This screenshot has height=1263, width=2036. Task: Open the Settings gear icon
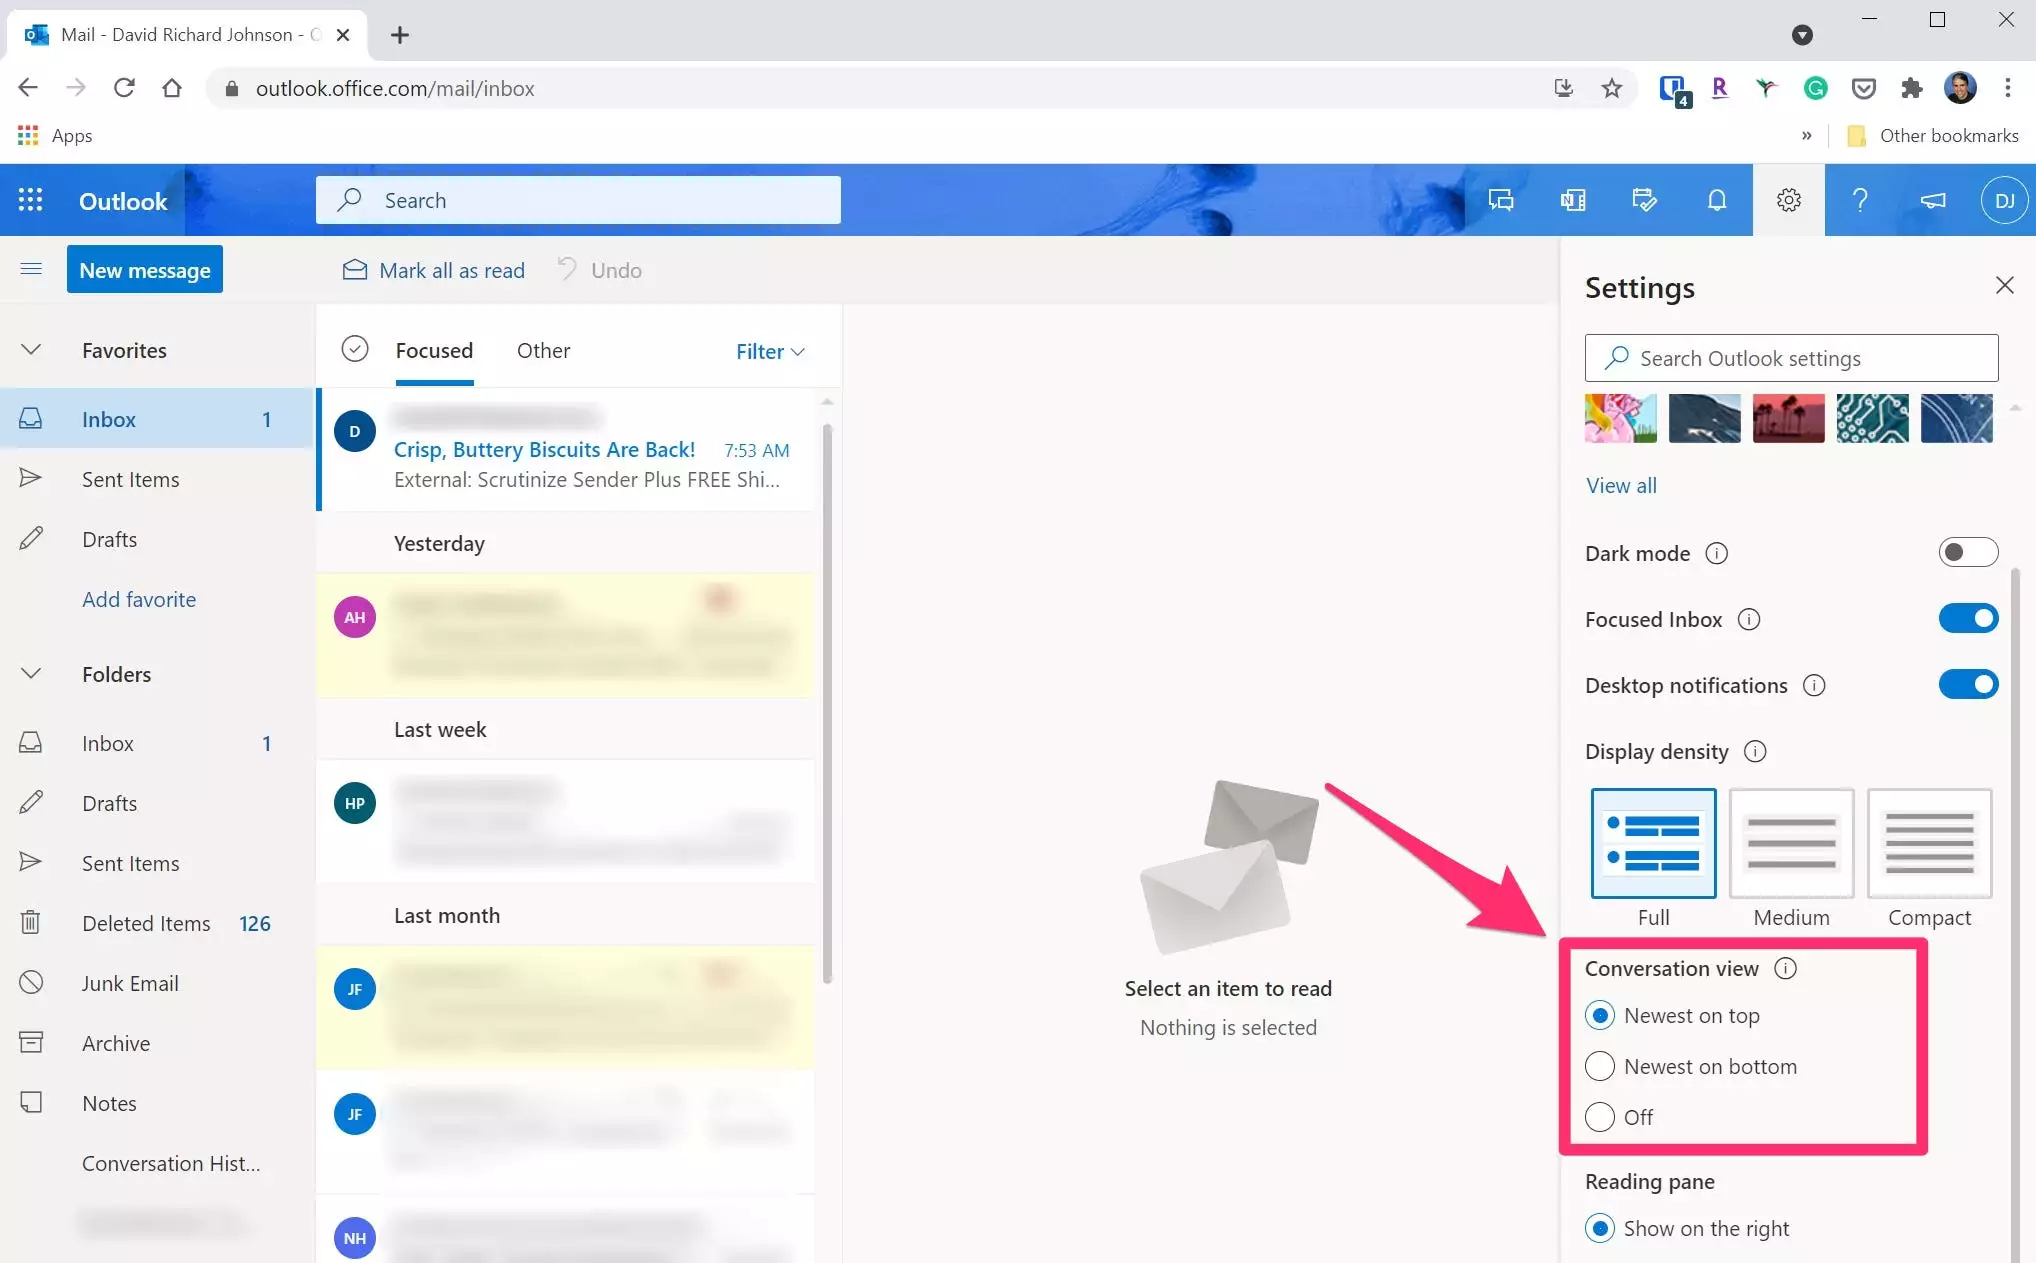click(x=1788, y=200)
